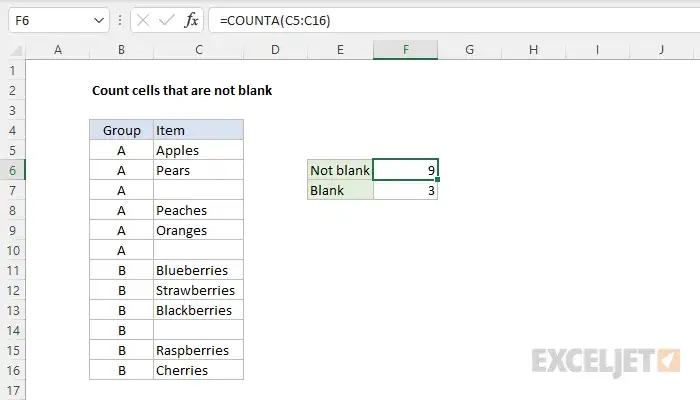Select cell containing Blueberries
Screen dimensions: 700x400
(x=198, y=270)
